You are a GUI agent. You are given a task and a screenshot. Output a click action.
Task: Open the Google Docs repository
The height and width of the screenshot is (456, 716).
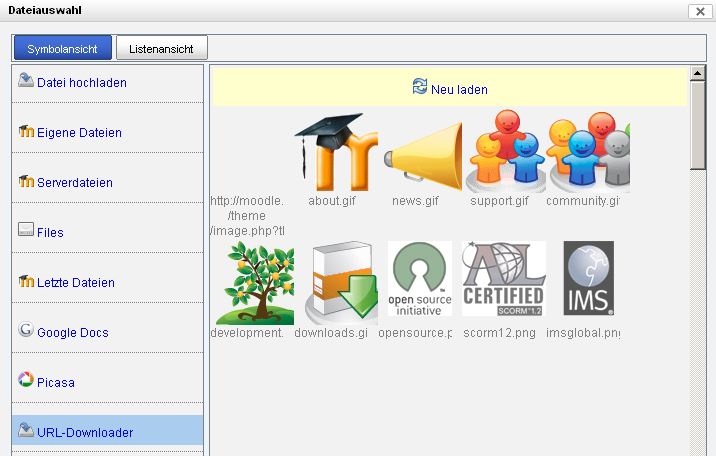pos(73,333)
